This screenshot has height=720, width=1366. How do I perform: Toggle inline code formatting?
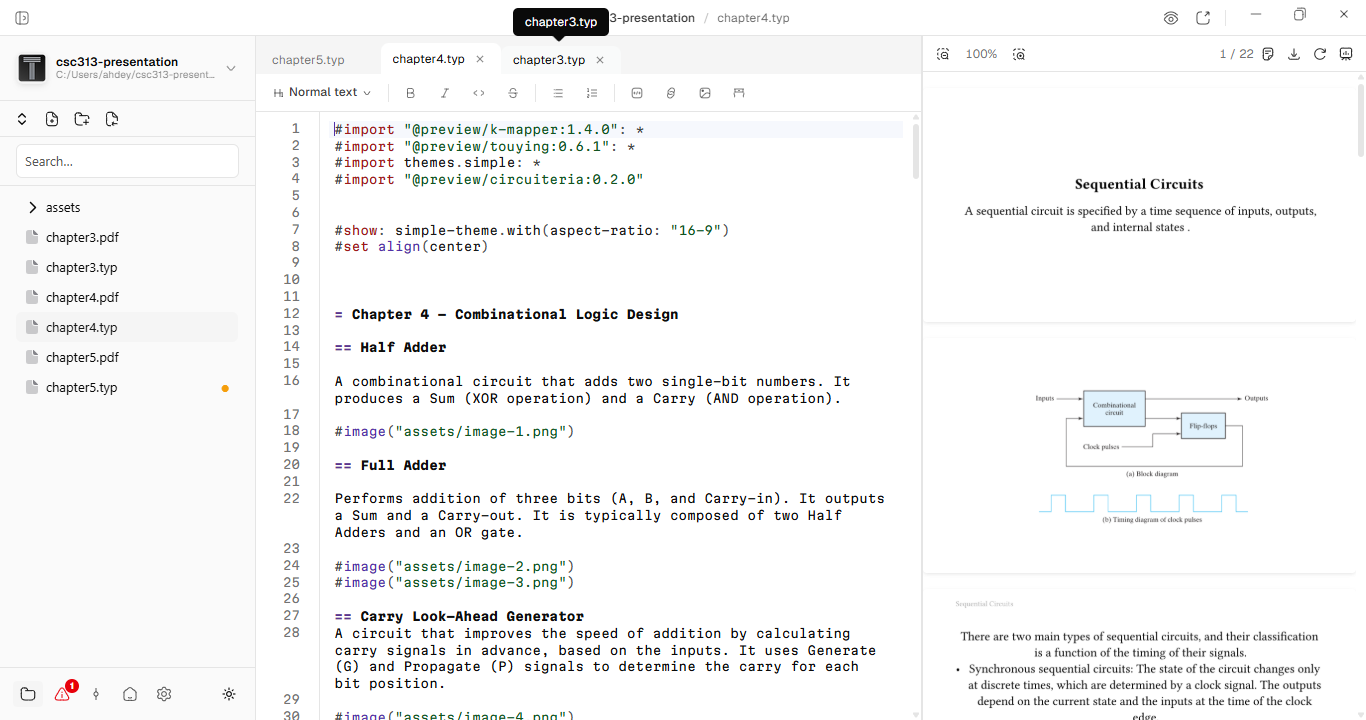point(479,93)
